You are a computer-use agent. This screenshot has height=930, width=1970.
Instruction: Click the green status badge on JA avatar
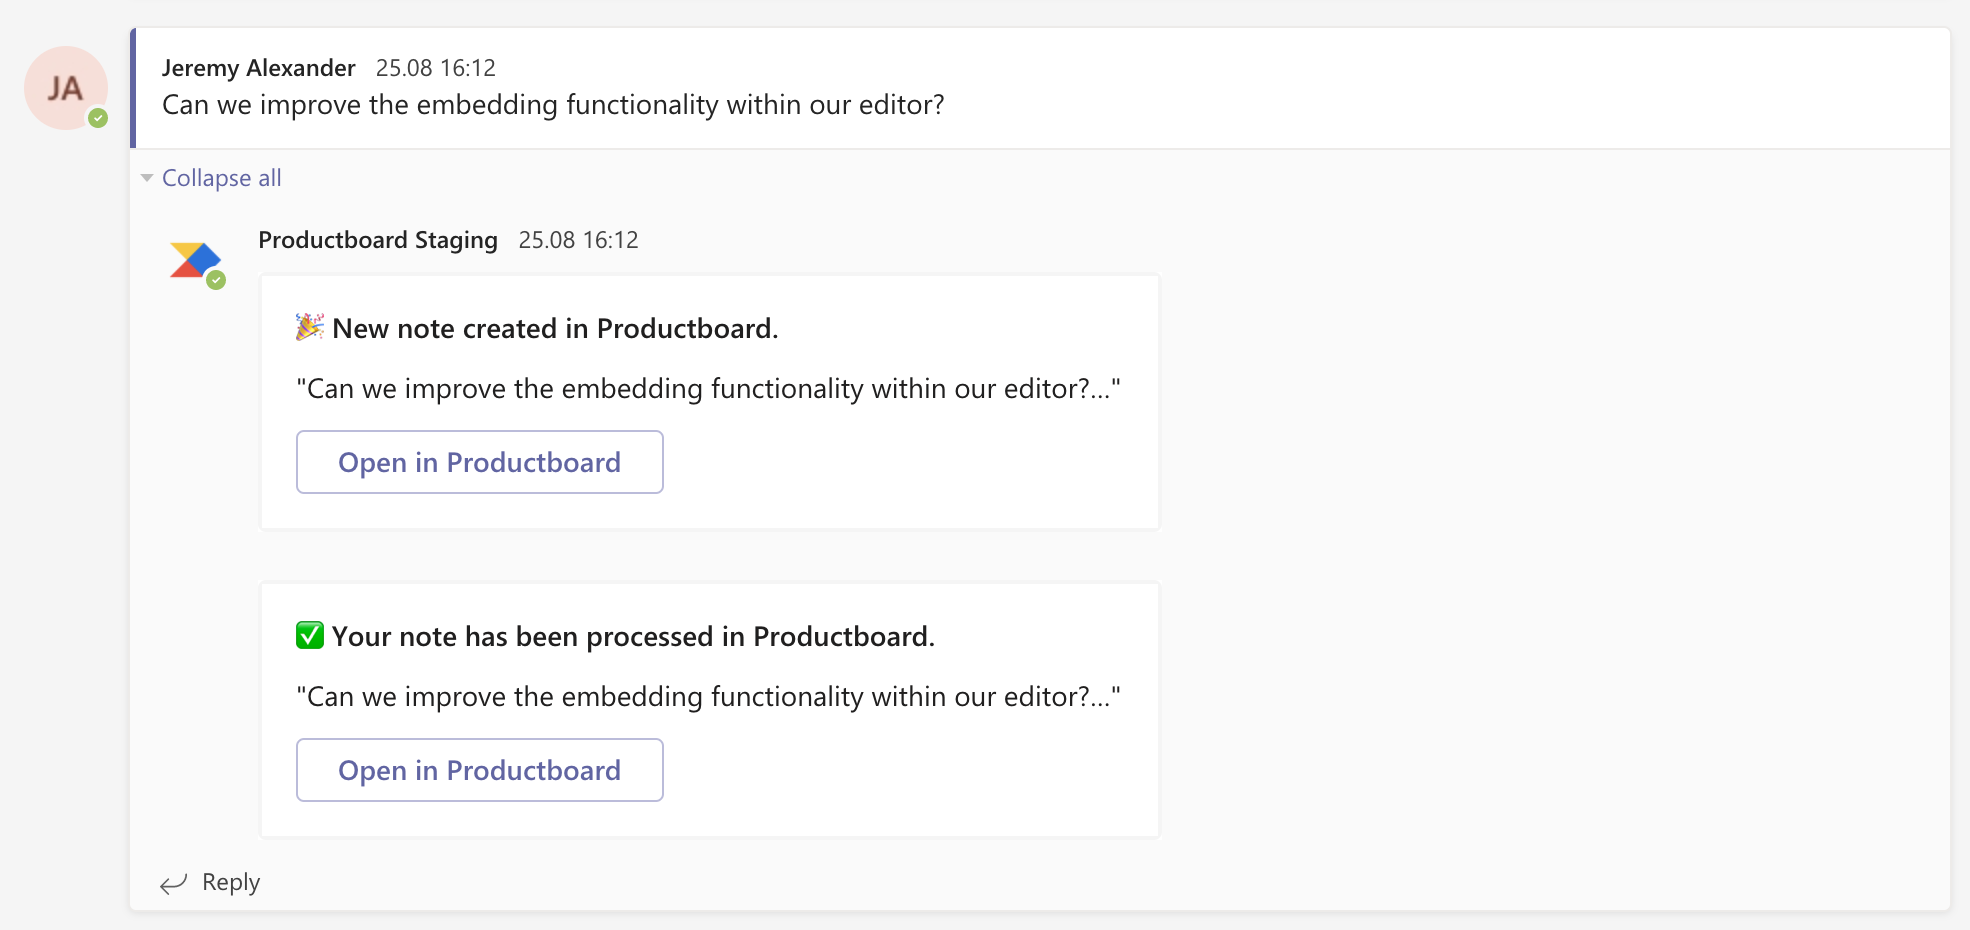pyautogui.click(x=98, y=118)
